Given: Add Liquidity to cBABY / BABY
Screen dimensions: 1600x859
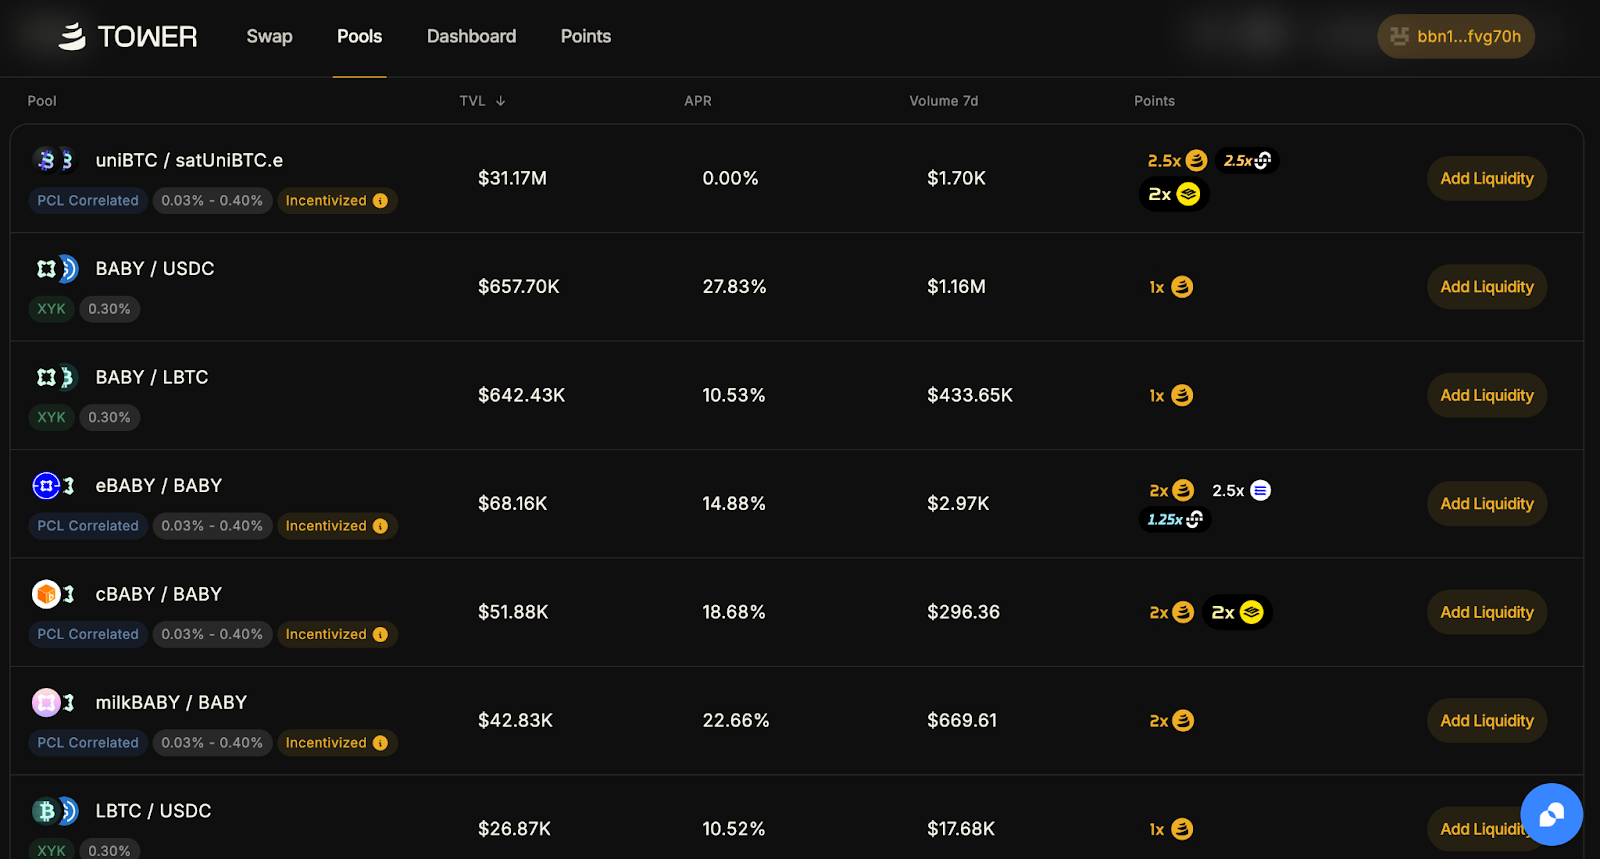Looking at the screenshot, I should coord(1487,612).
